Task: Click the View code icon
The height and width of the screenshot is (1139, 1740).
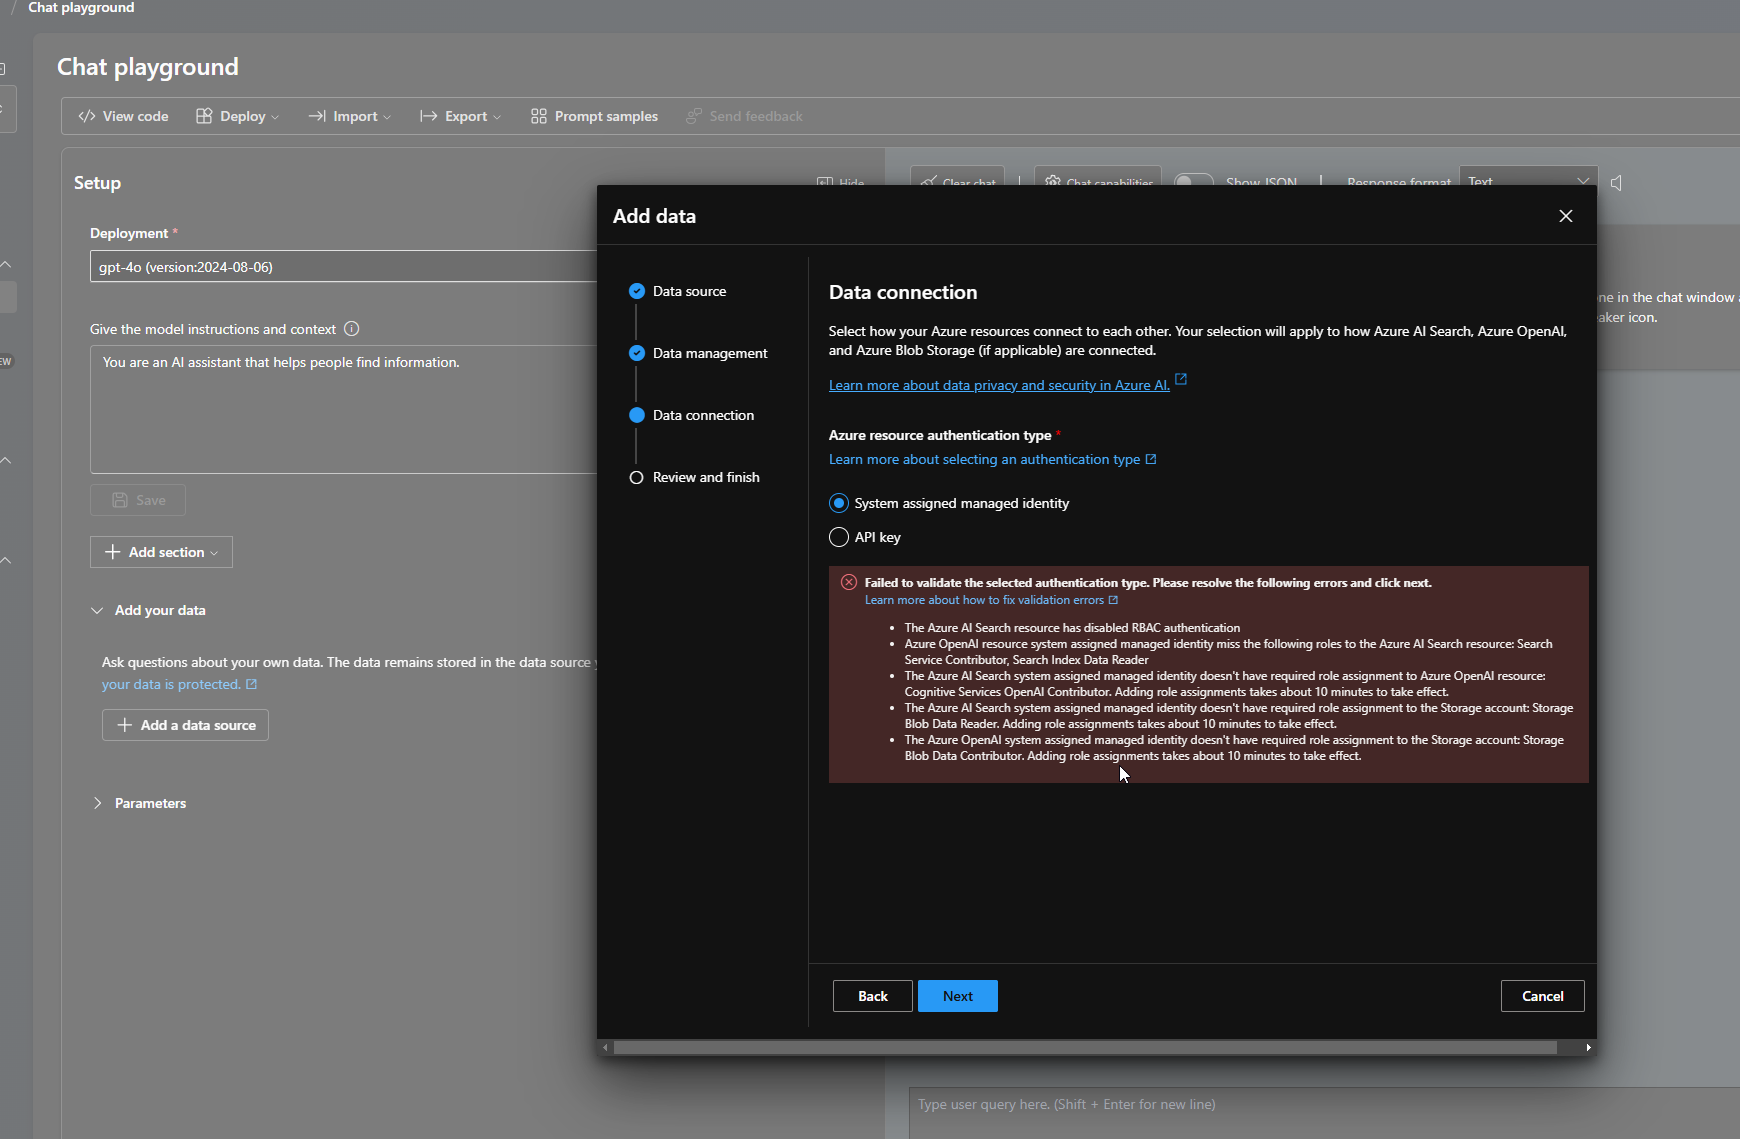Action: point(88,116)
